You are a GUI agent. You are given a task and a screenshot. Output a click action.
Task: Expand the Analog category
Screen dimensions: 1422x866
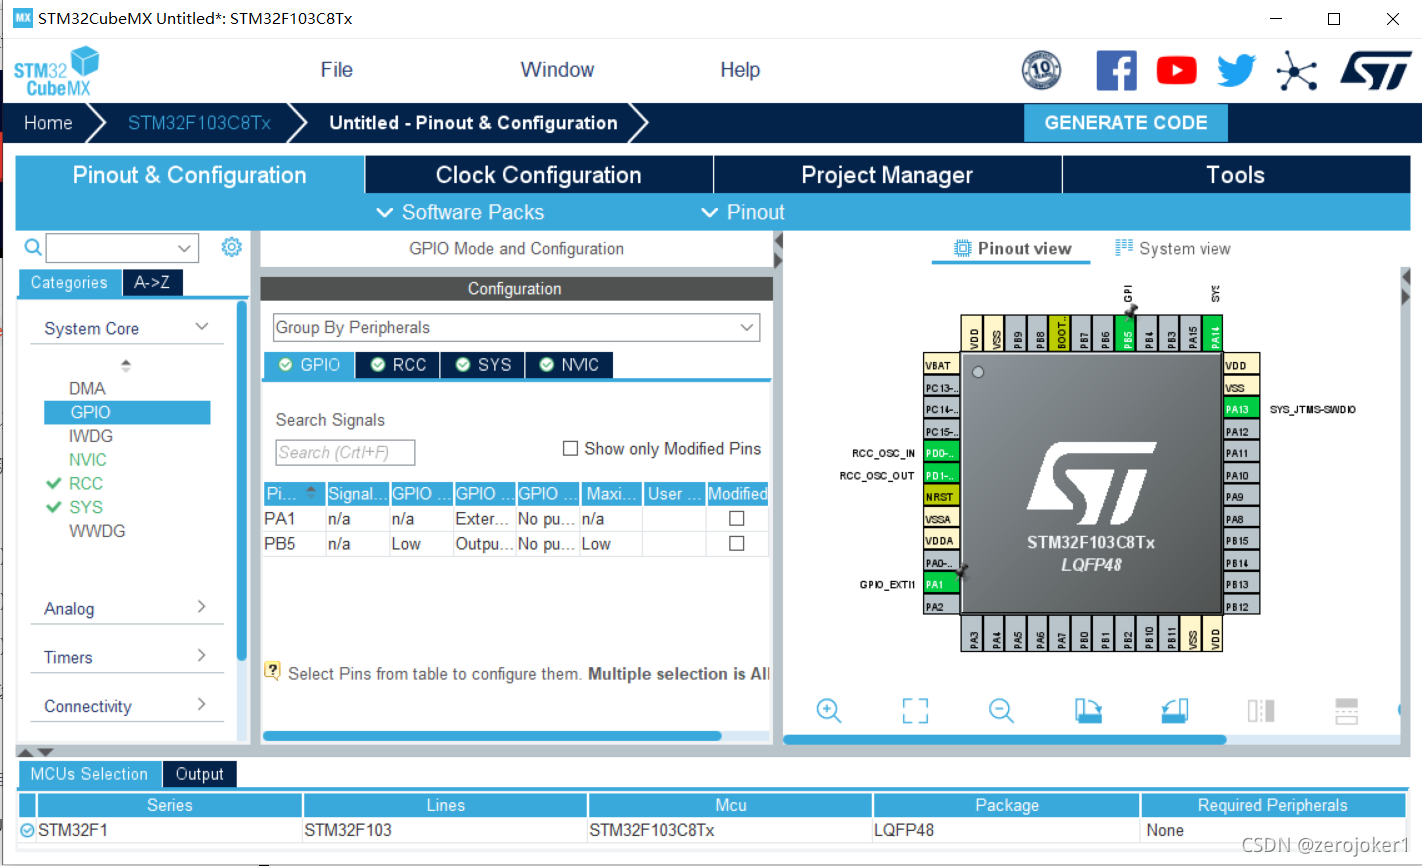coord(126,608)
